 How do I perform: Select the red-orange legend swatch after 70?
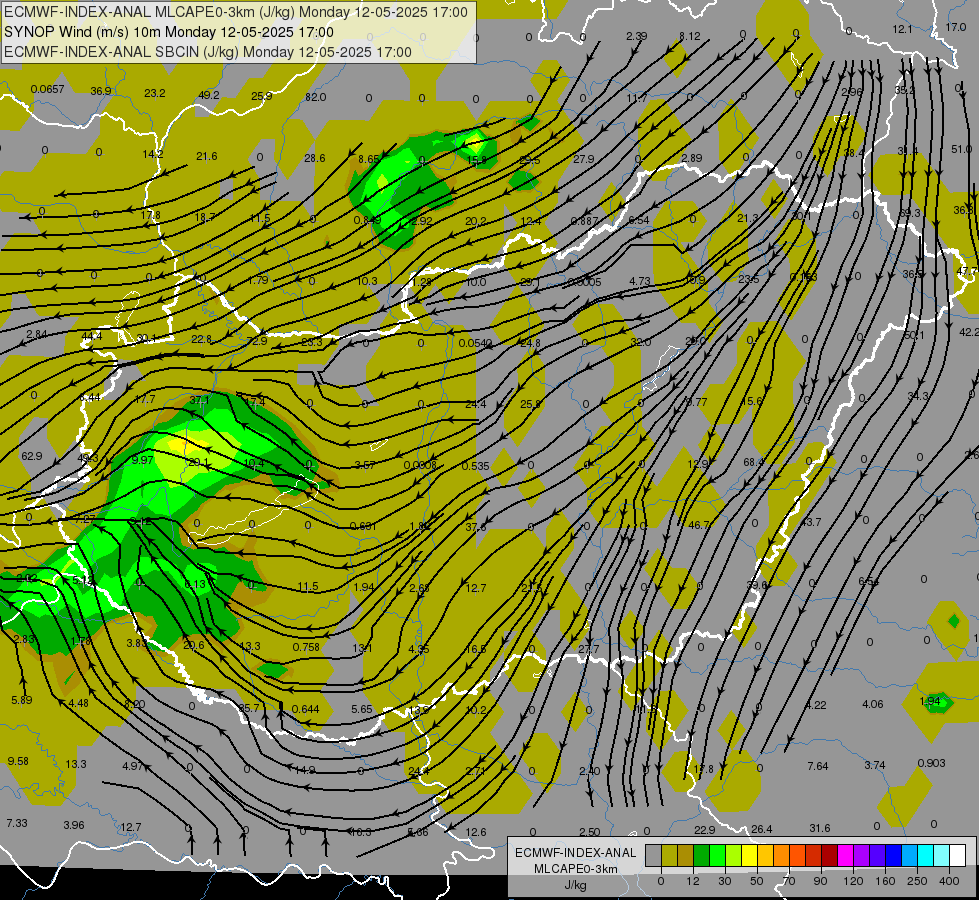[797, 856]
